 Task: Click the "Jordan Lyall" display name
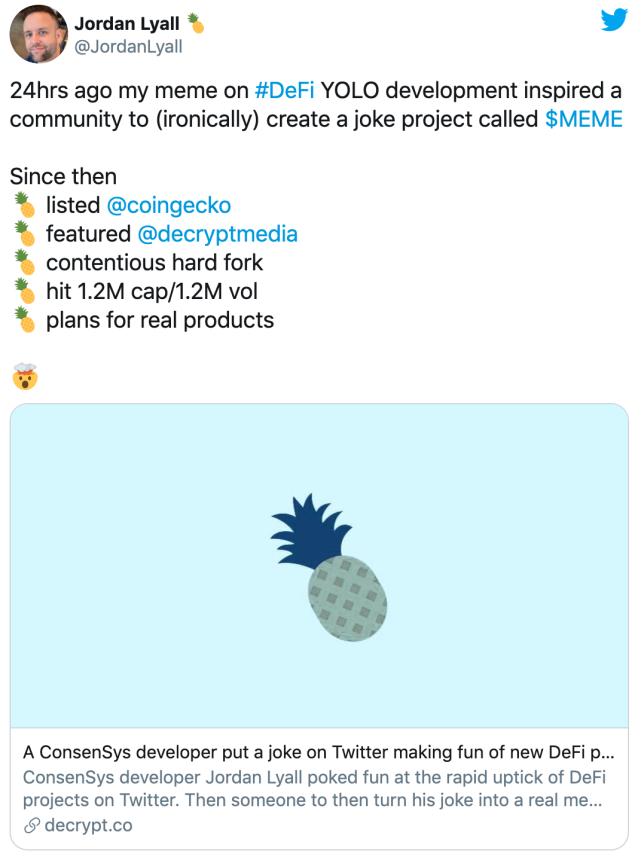(x=128, y=23)
